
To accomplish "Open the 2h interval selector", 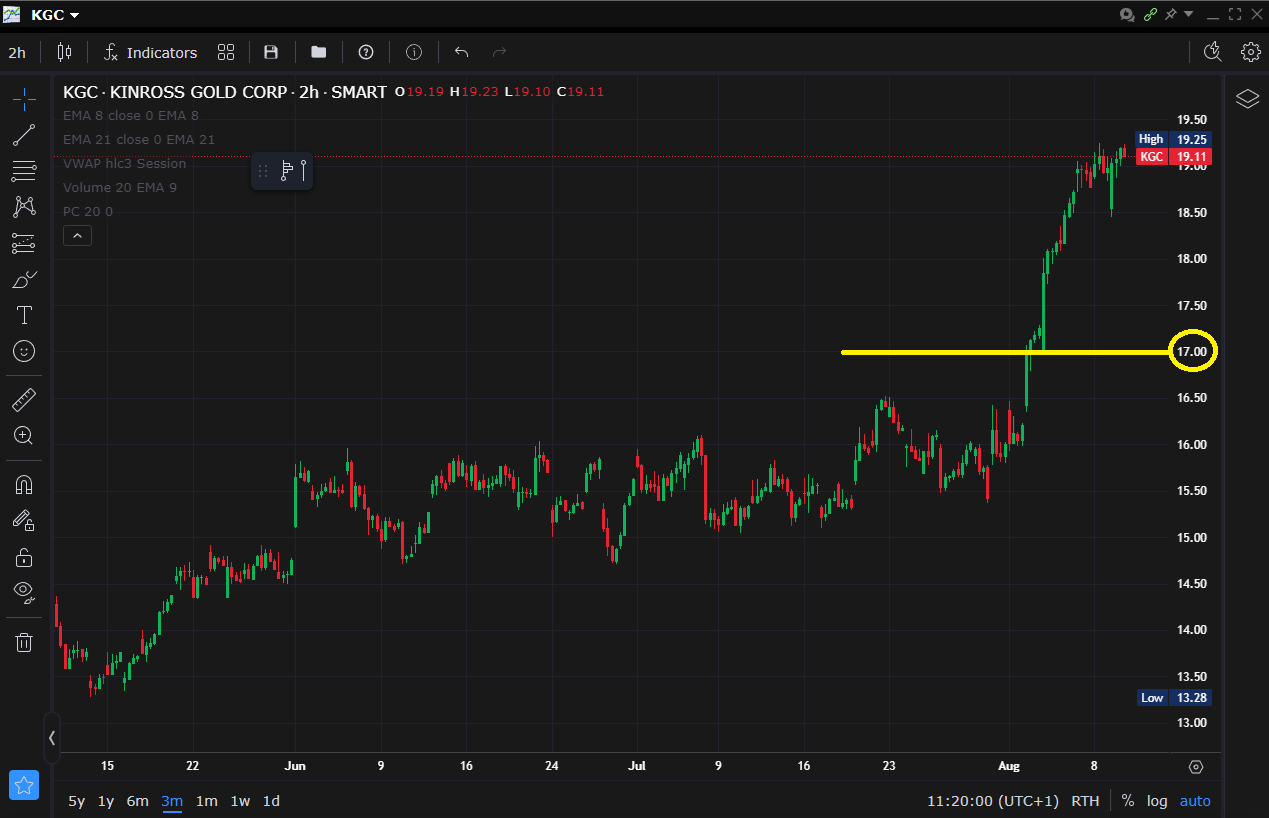I will click(x=17, y=52).
